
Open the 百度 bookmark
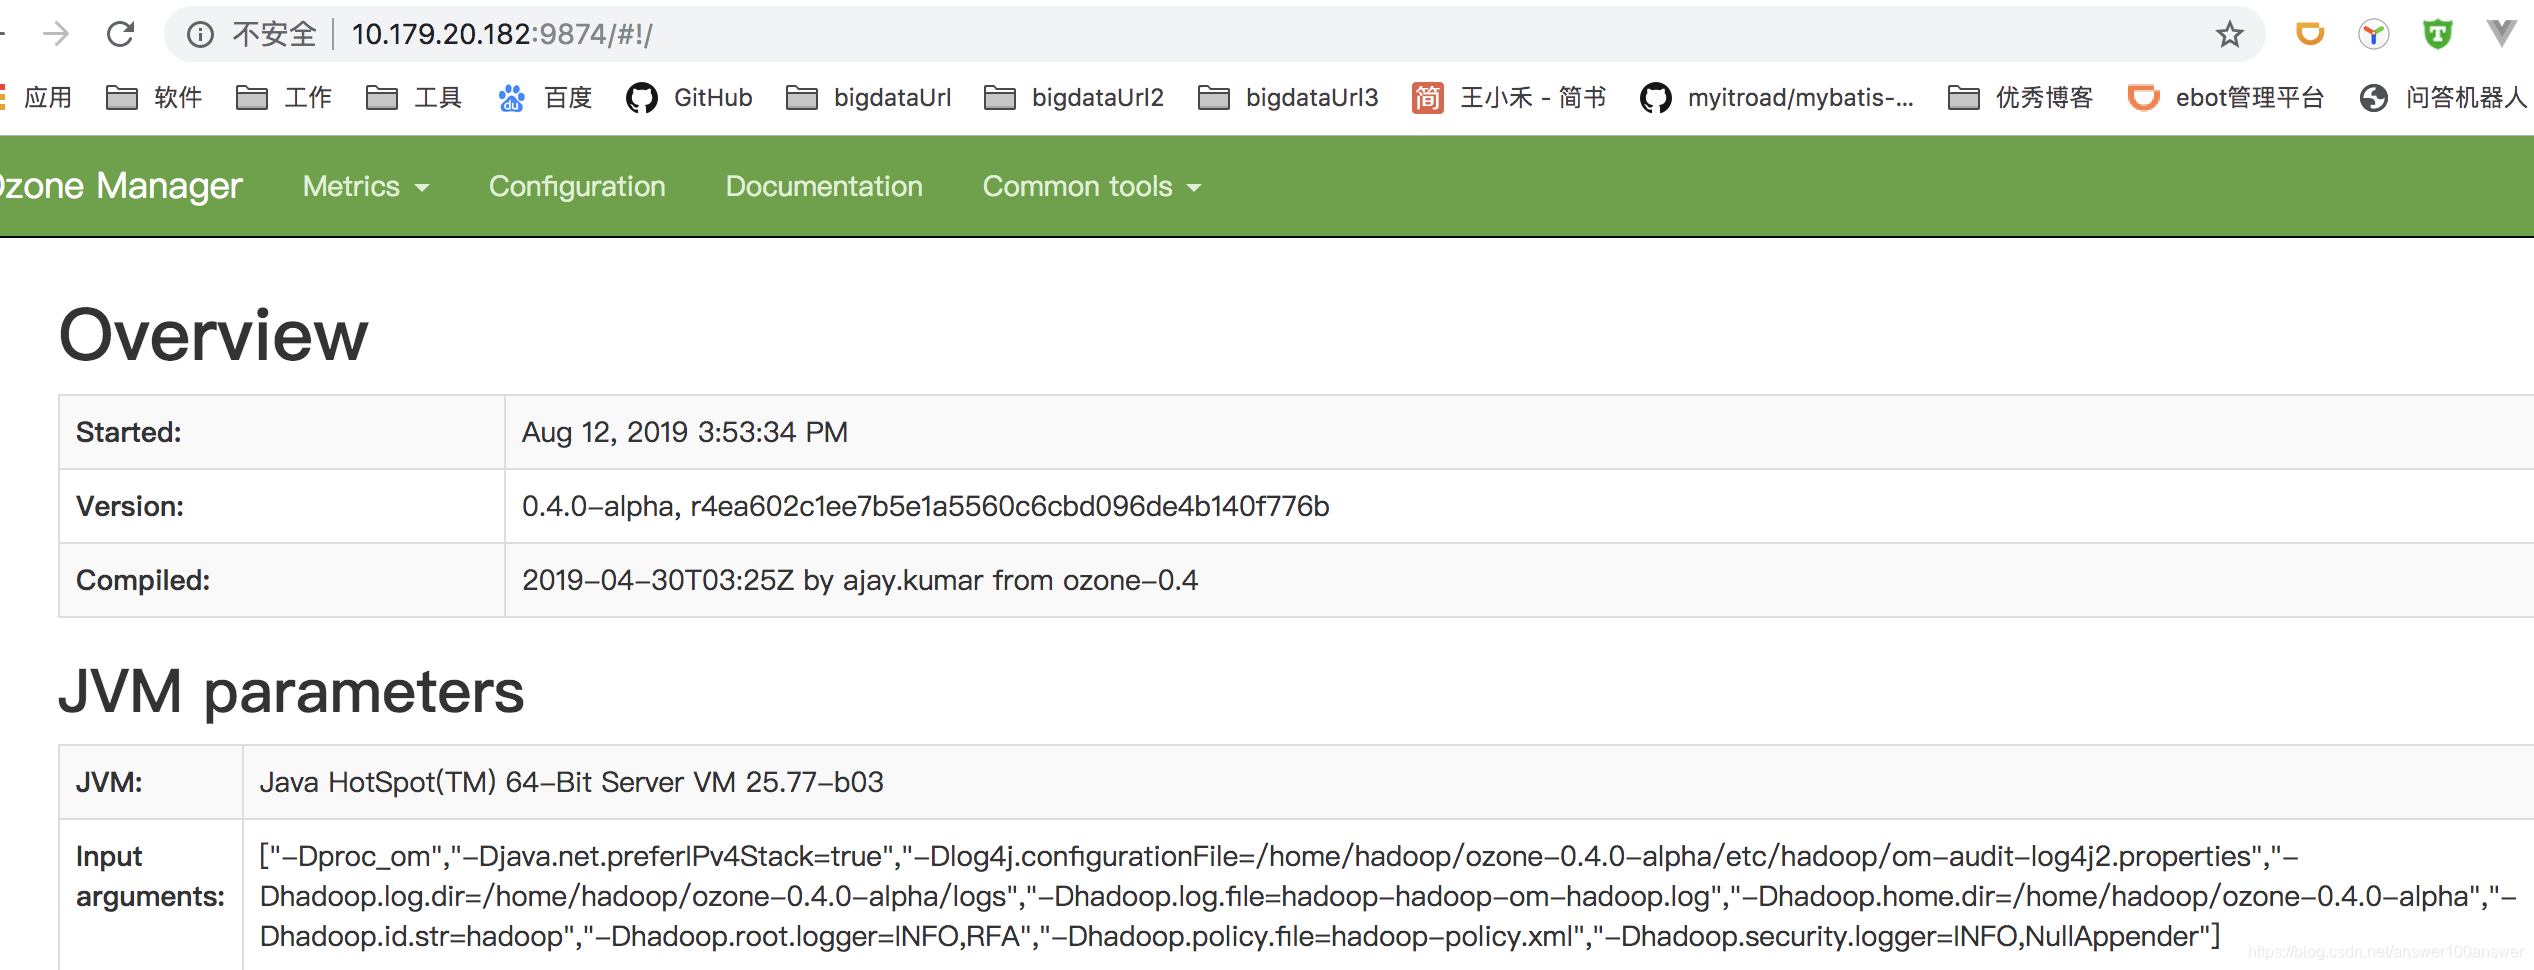(x=545, y=97)
